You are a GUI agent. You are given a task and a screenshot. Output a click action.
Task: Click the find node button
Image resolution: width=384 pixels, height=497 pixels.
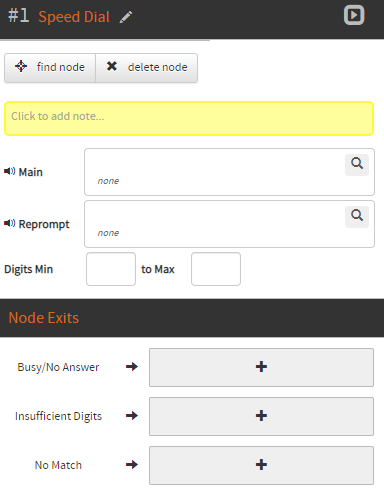50,68
